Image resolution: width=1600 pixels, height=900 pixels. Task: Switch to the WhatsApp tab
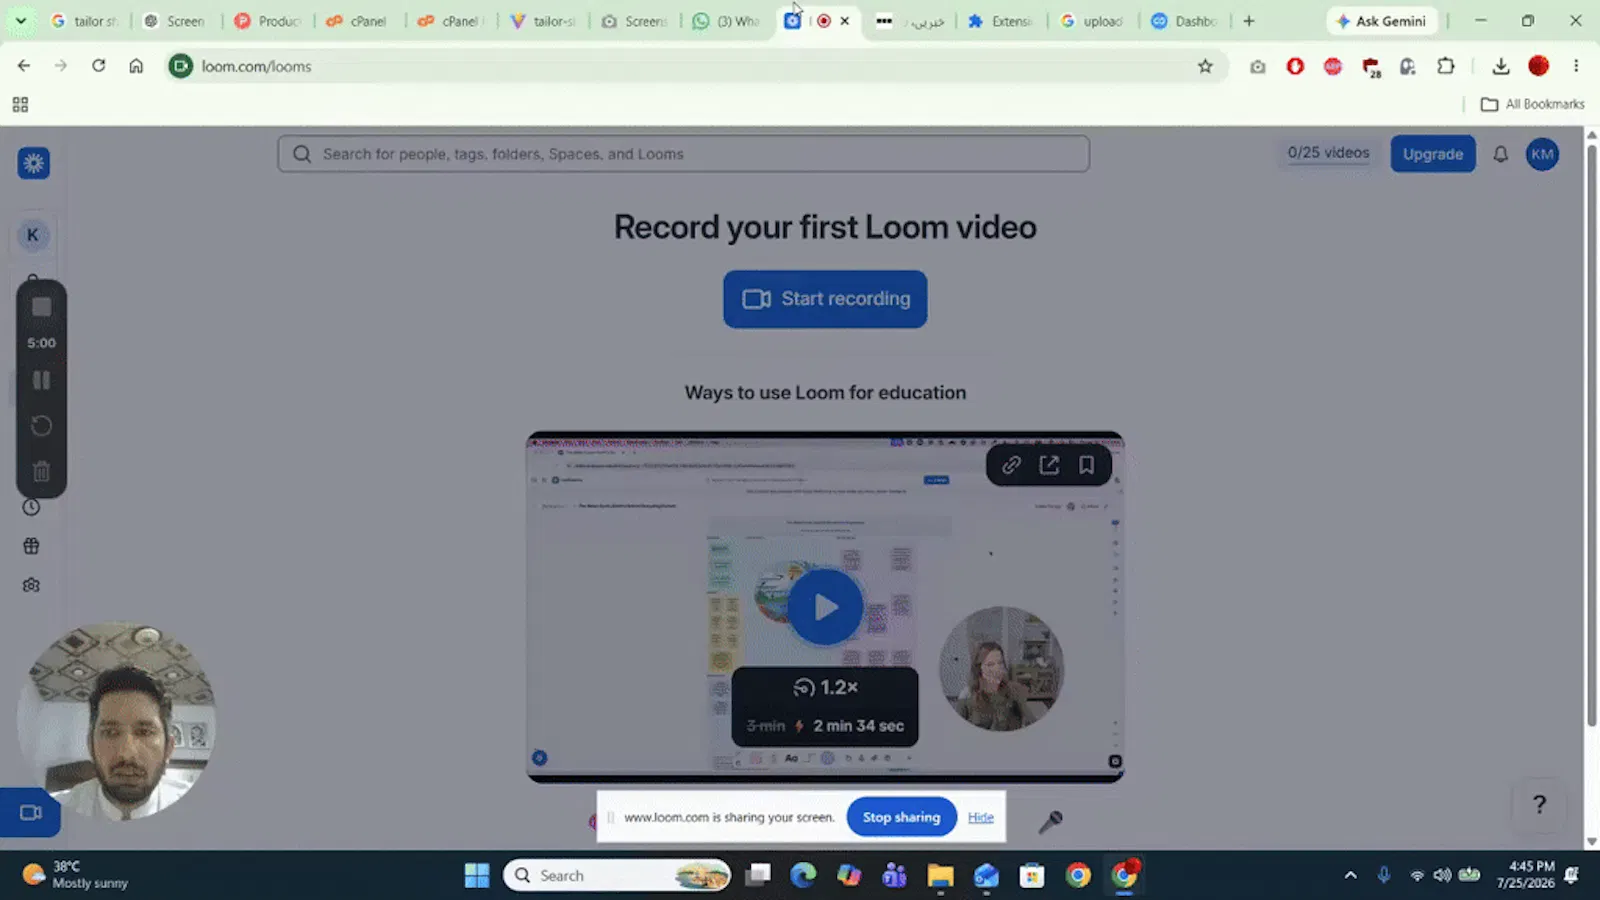pyautogui.click(x=728, y=21)
